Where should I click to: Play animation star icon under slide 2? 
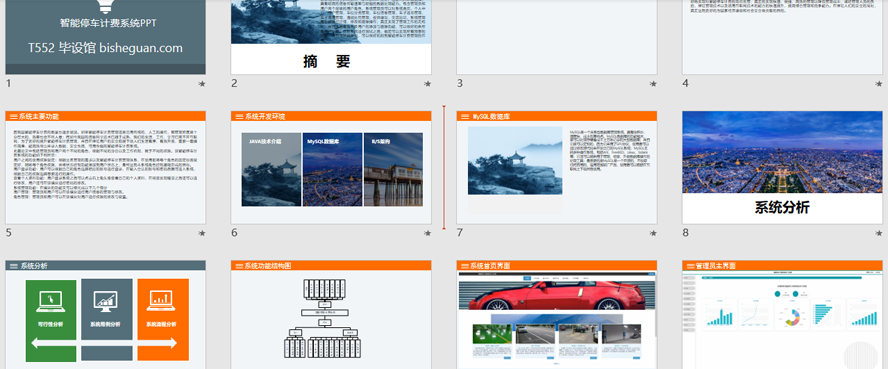[x=428, y=84]
